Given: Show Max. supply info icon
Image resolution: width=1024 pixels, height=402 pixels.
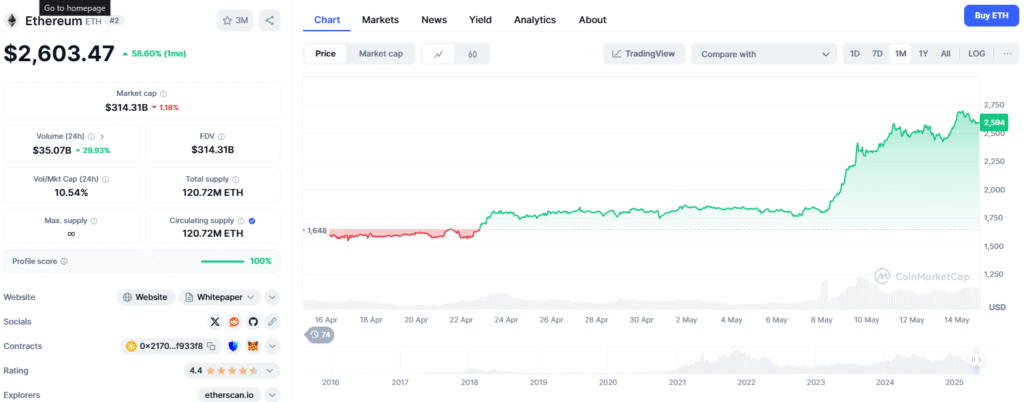Looking at the screenshot, I should tap(93, 221).
